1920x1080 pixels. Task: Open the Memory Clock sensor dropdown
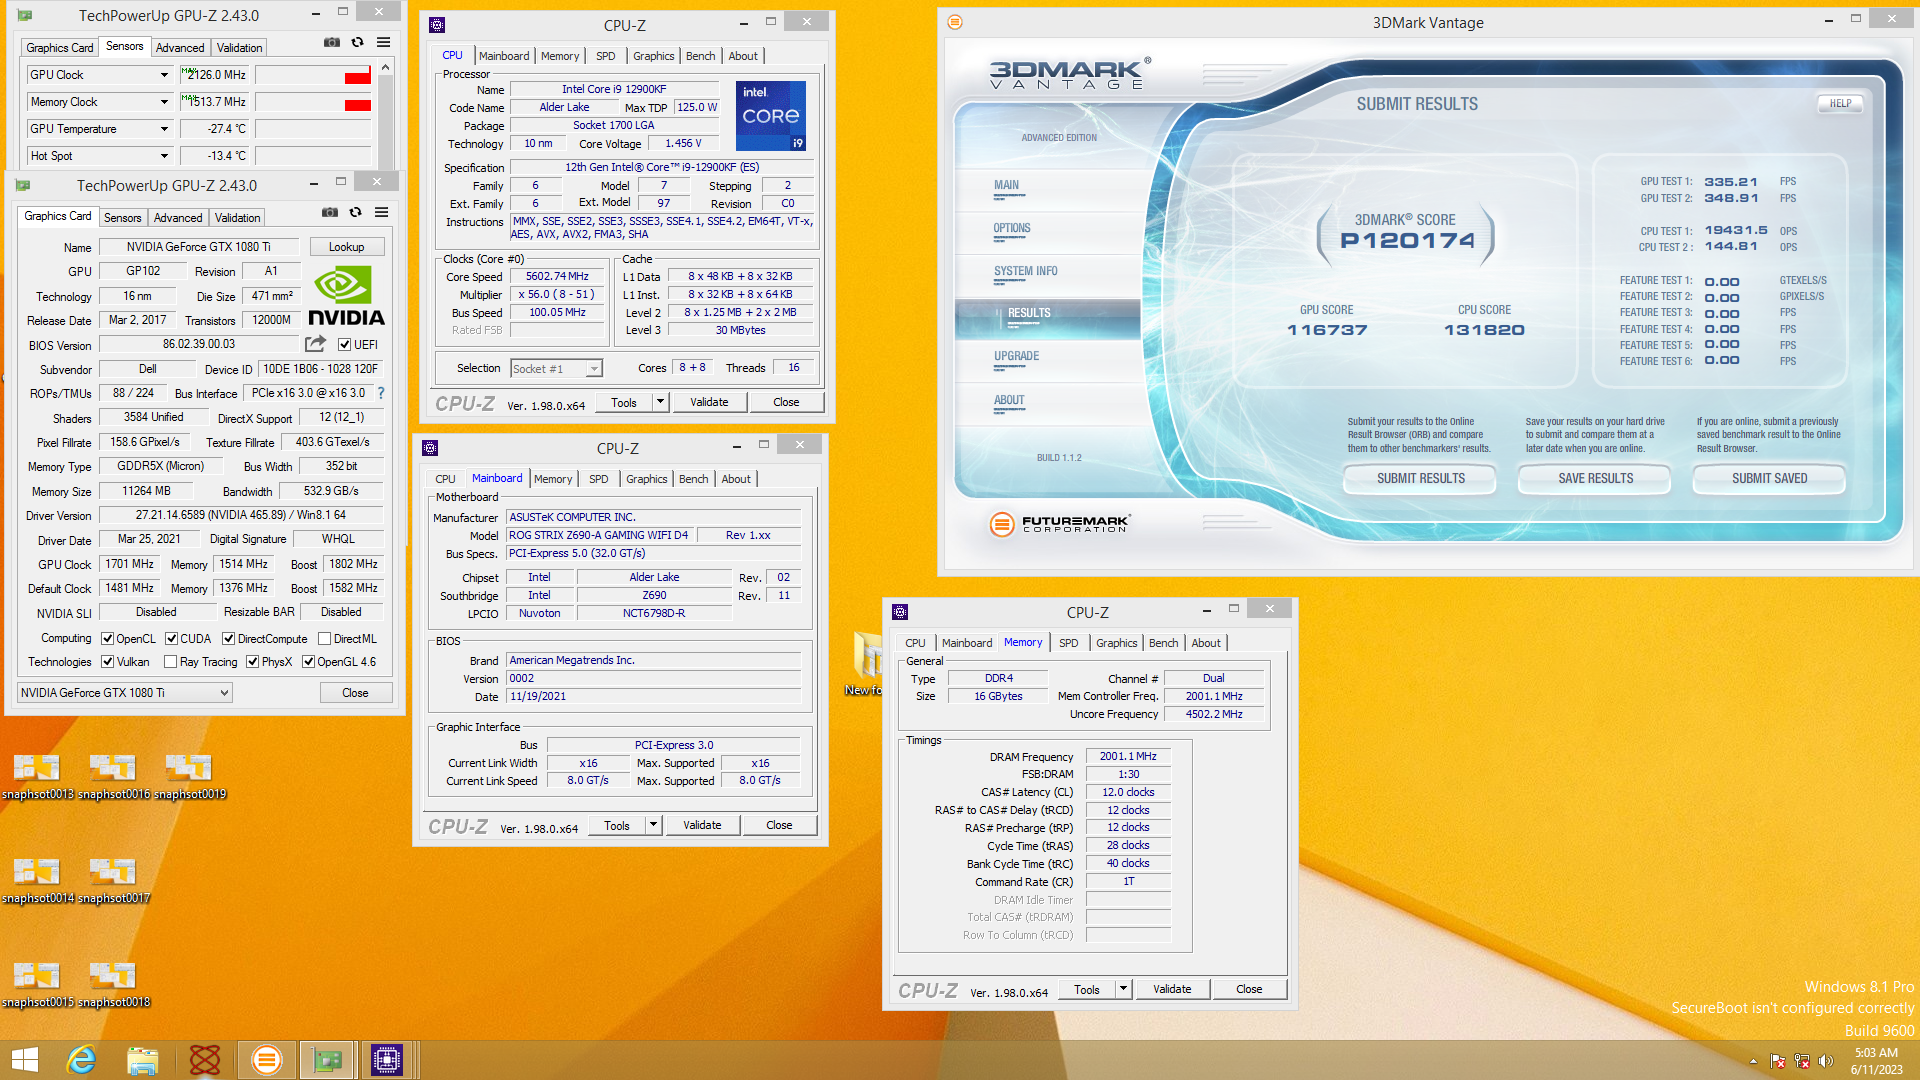coord(164,102)
